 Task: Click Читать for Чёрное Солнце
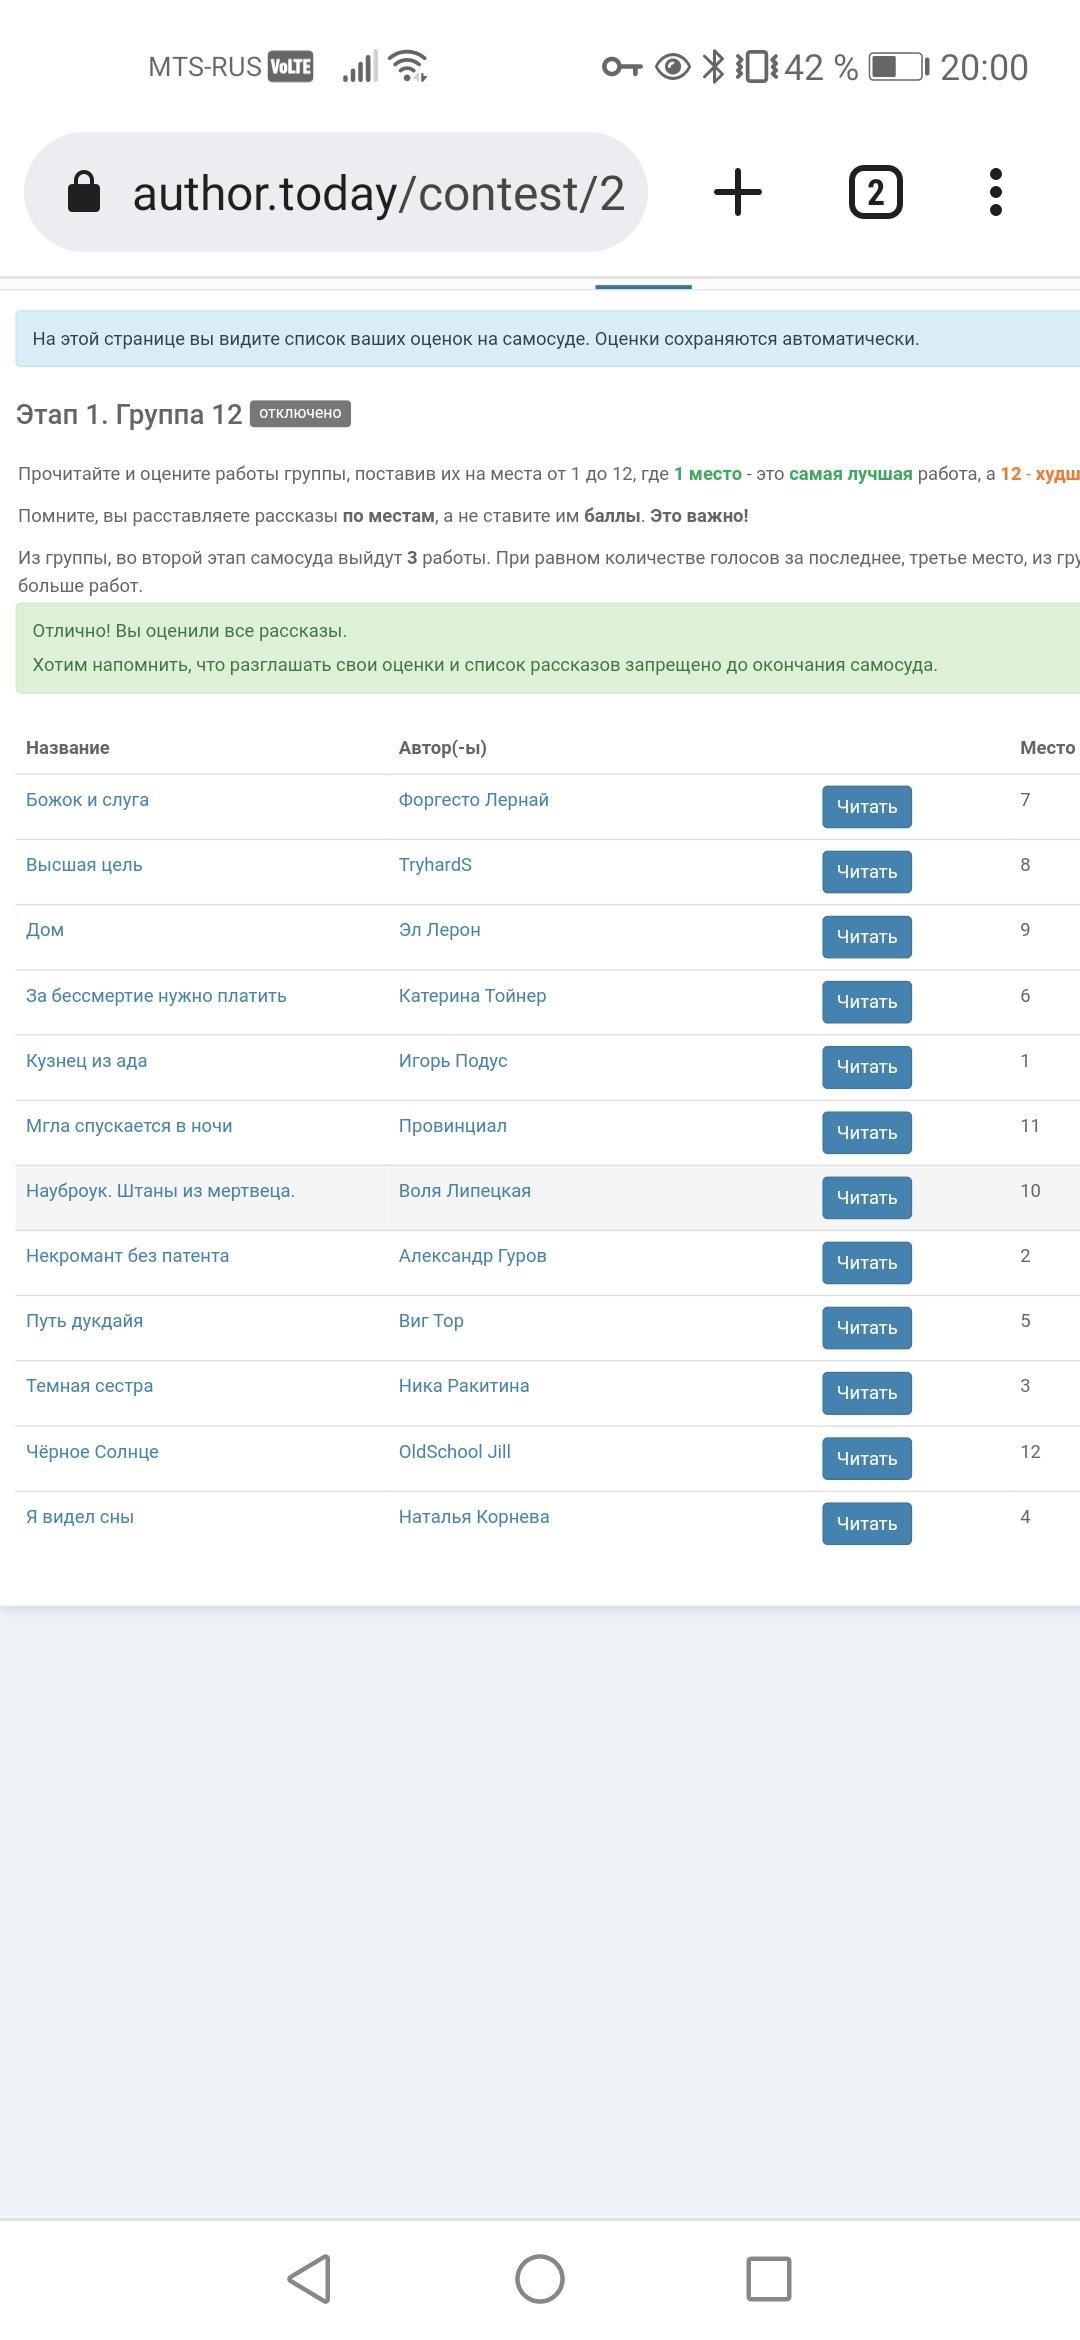(x=866, y=1458)
